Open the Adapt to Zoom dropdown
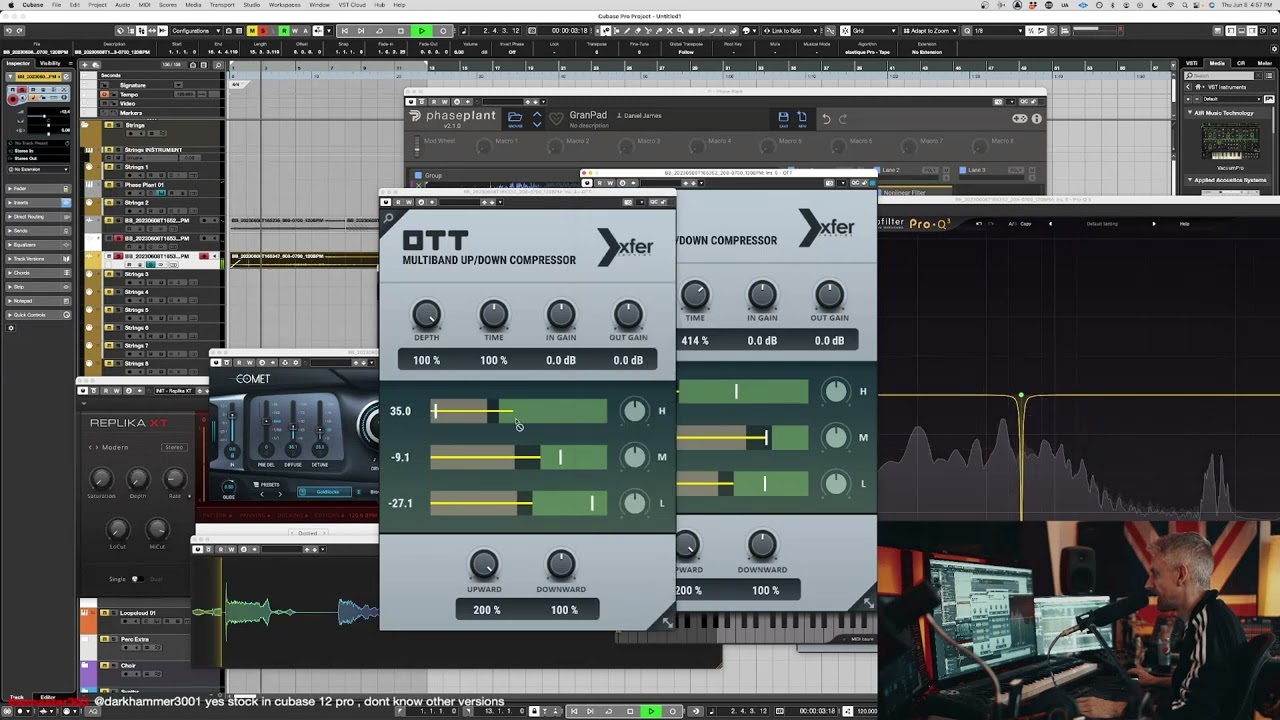Screen dimensions: 1280x720 click(930, 31)
